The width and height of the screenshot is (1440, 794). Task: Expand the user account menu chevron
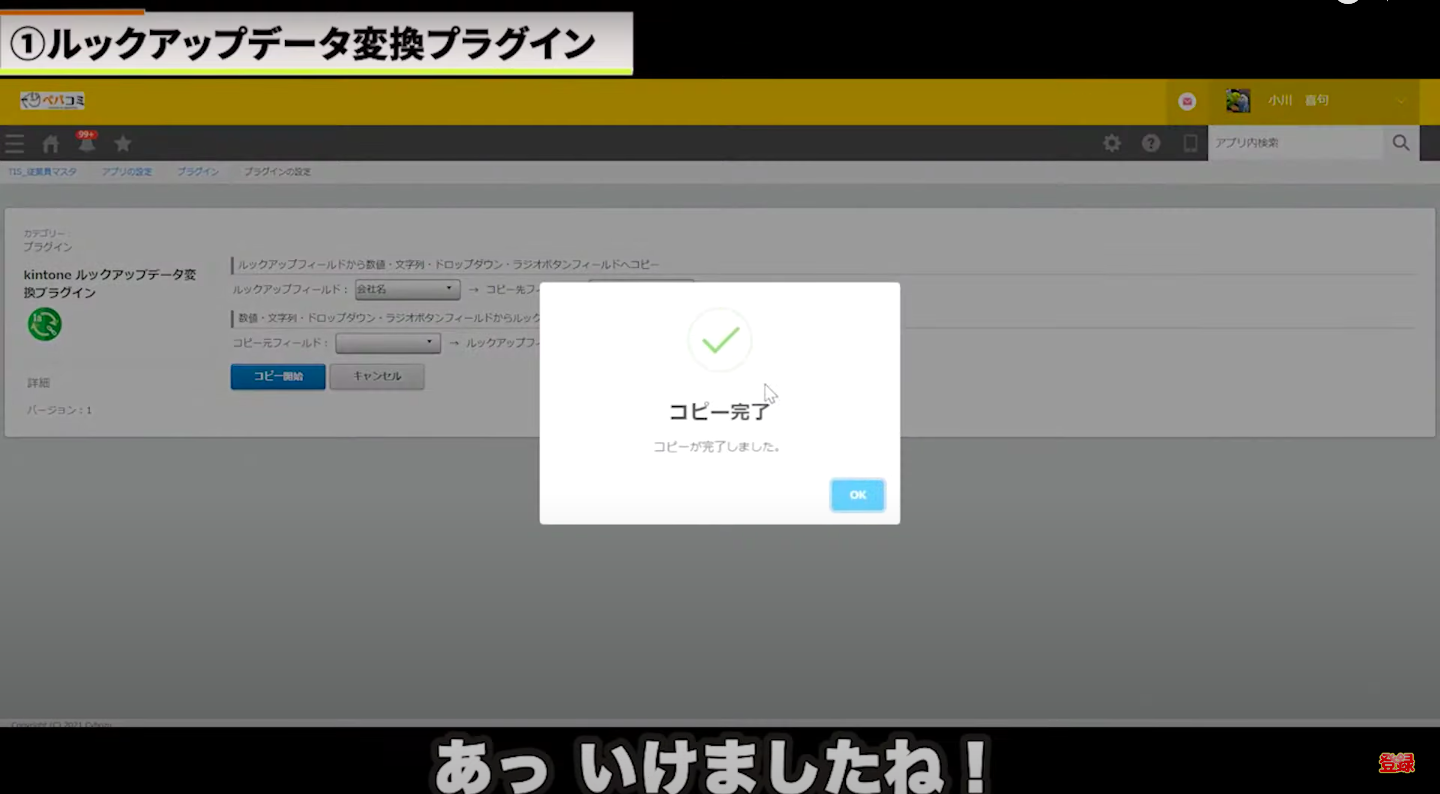[1400, 101]
